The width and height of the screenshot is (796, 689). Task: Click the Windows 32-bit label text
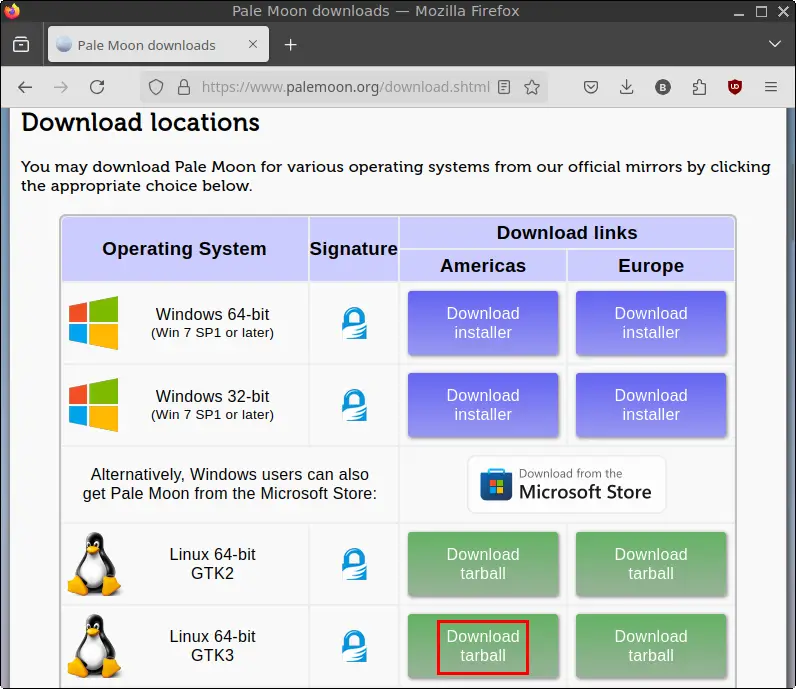coord(212,396)
